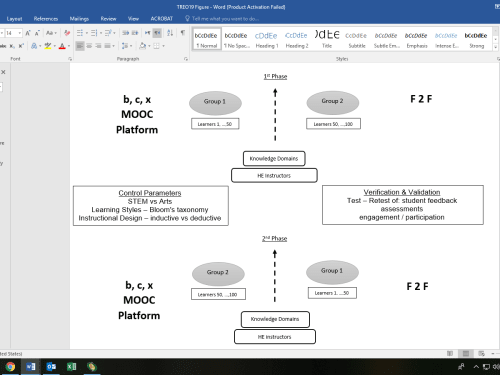Screen dimensions: 500x375
Task: Close the left navigation pane
Action: (x=3, y=72)
